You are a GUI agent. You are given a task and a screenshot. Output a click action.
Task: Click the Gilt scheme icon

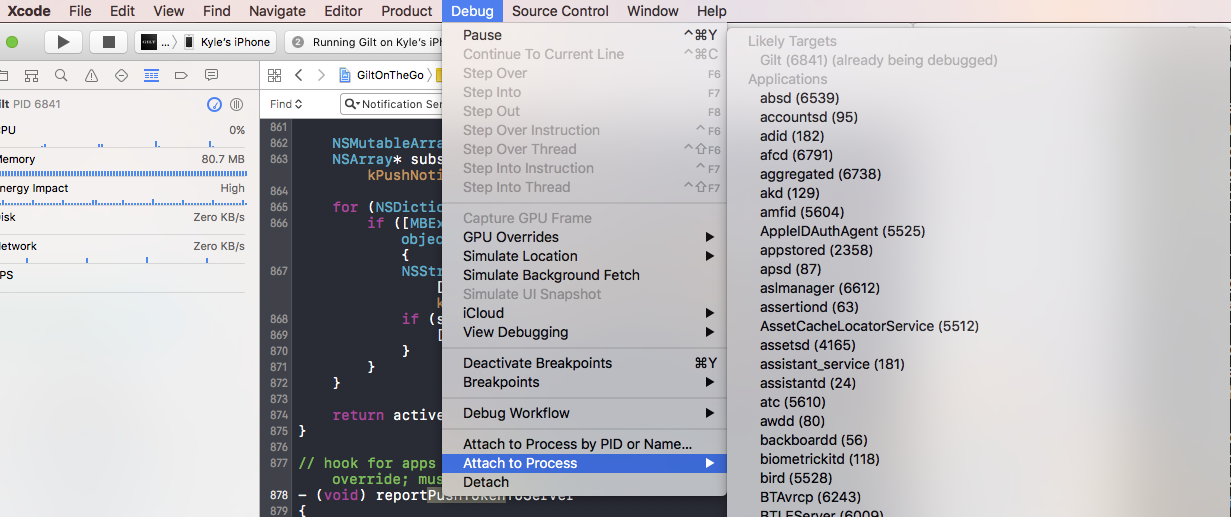point(148,42)
